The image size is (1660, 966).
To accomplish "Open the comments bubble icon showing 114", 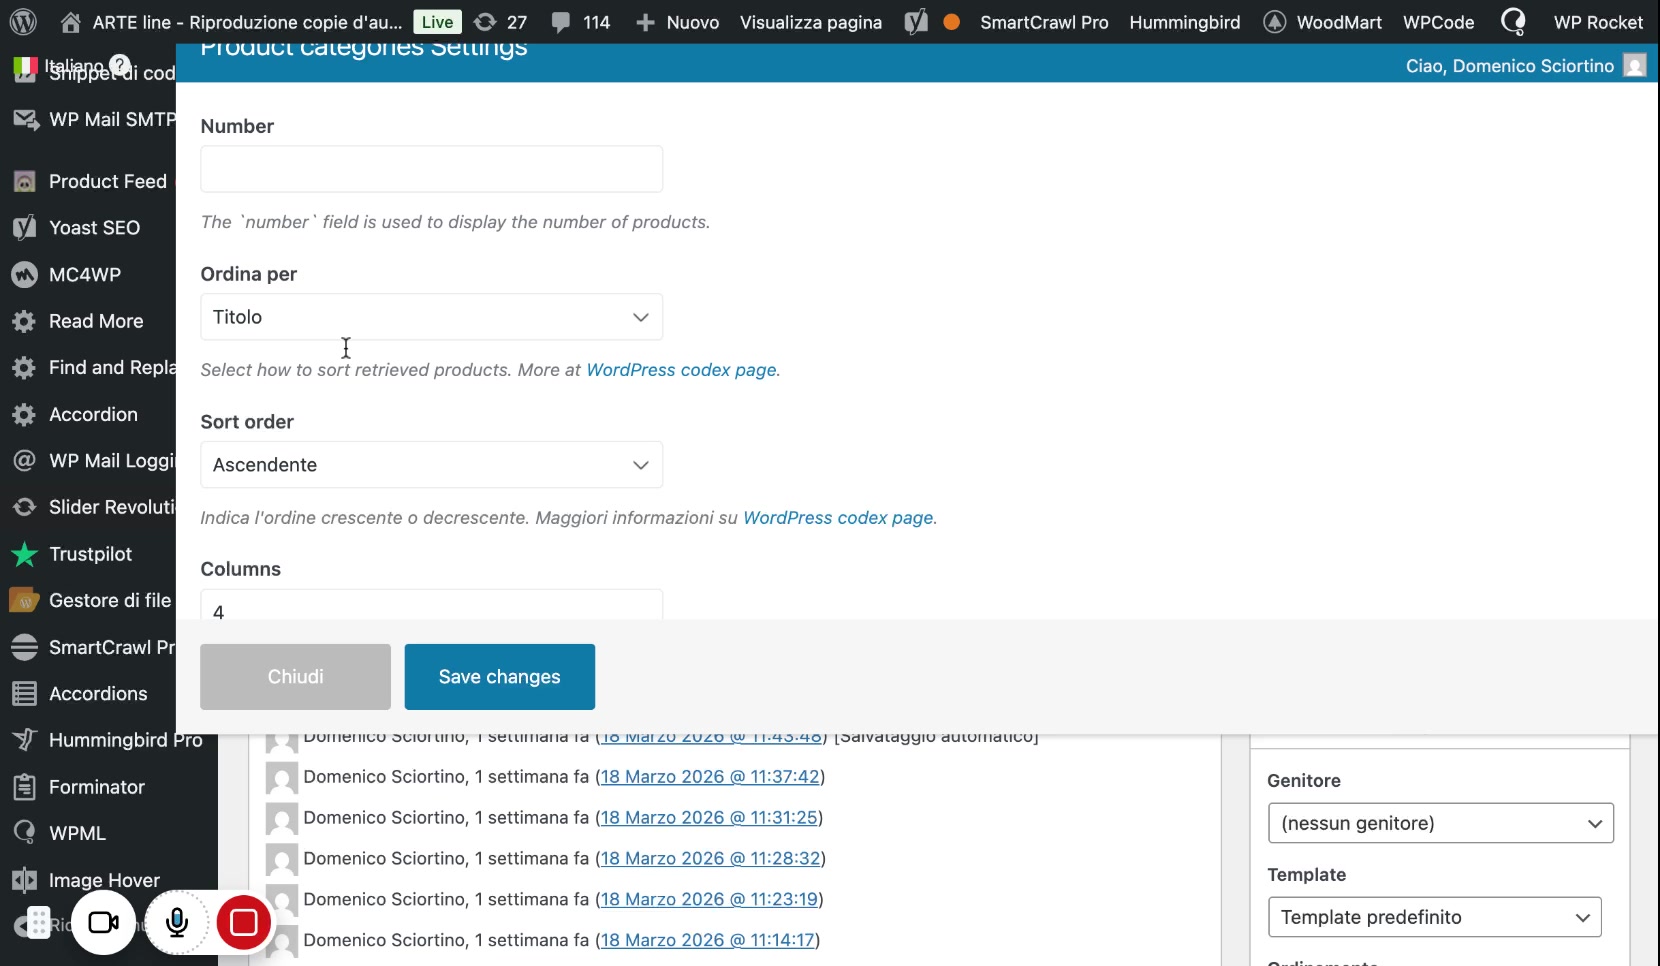I will click(562, 22).
